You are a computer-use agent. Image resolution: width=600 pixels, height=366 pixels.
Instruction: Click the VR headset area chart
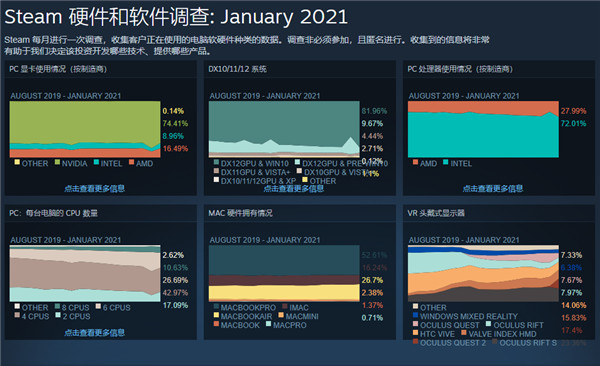[x=483, y=273]
